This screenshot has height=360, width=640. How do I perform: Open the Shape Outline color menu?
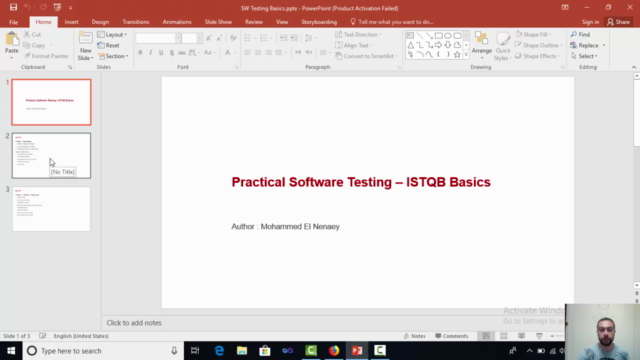(538, 45)
